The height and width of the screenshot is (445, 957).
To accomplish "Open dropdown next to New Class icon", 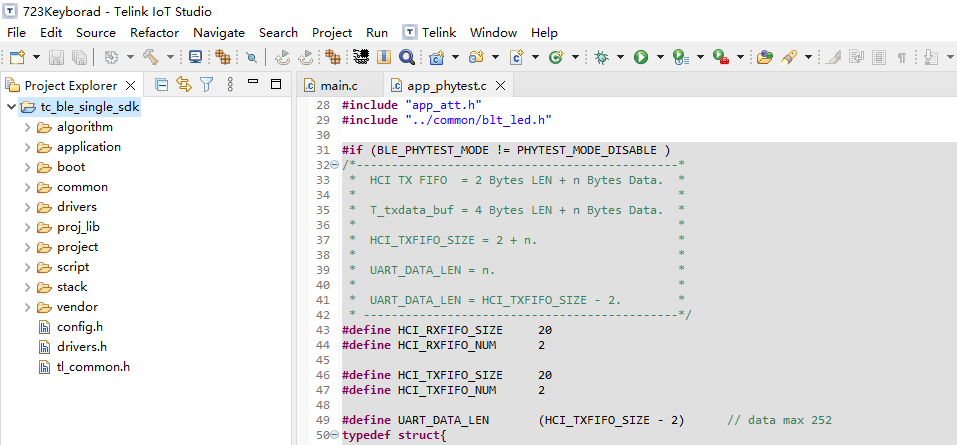I will point(575,57).
